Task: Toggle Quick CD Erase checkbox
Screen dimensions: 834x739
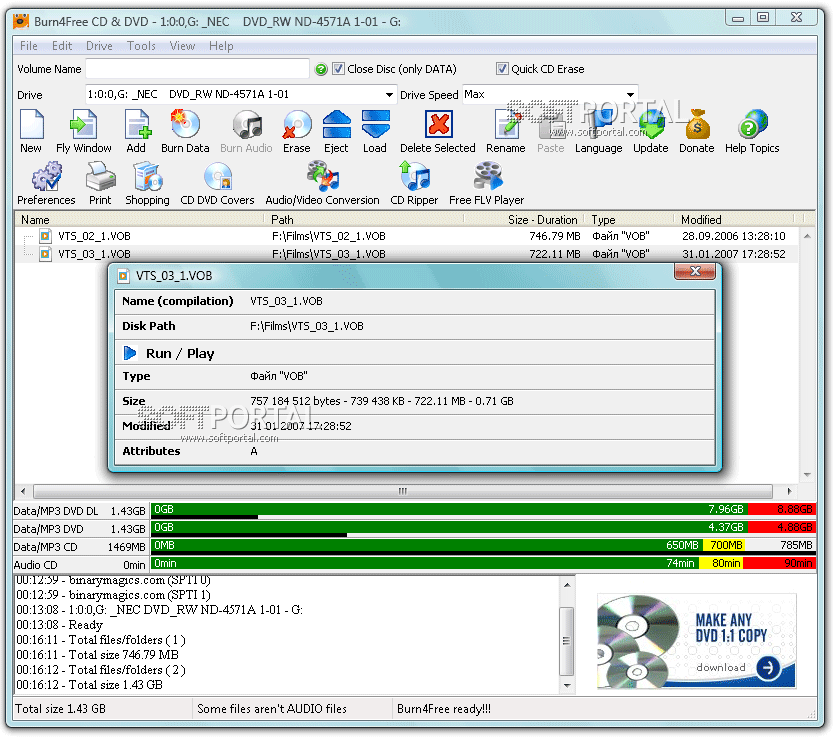Action: coord(502,69)
